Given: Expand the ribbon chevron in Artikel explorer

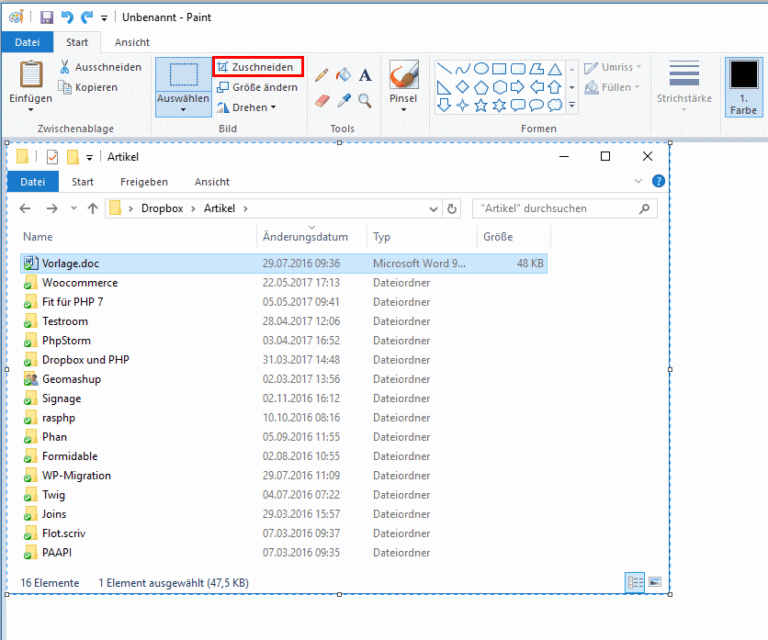Looking at the screenshot, I should pos(638,181).
